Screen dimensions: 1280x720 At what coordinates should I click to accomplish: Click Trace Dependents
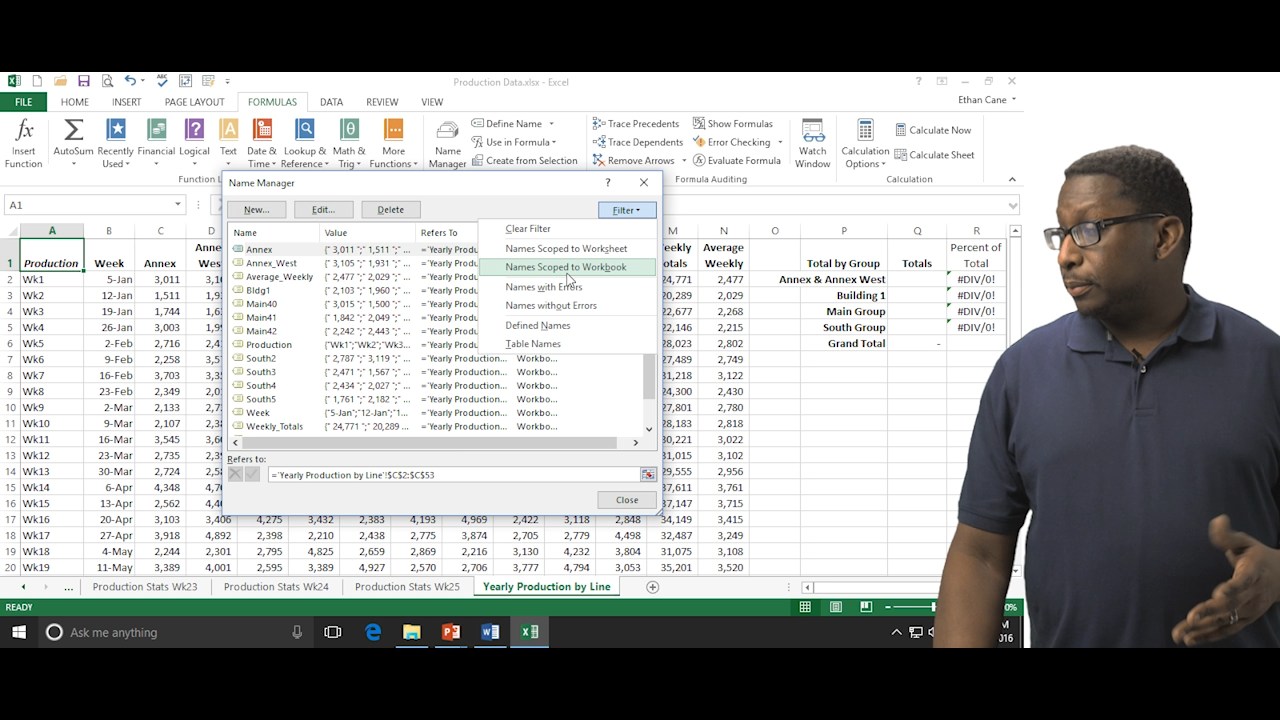(637, 142)
